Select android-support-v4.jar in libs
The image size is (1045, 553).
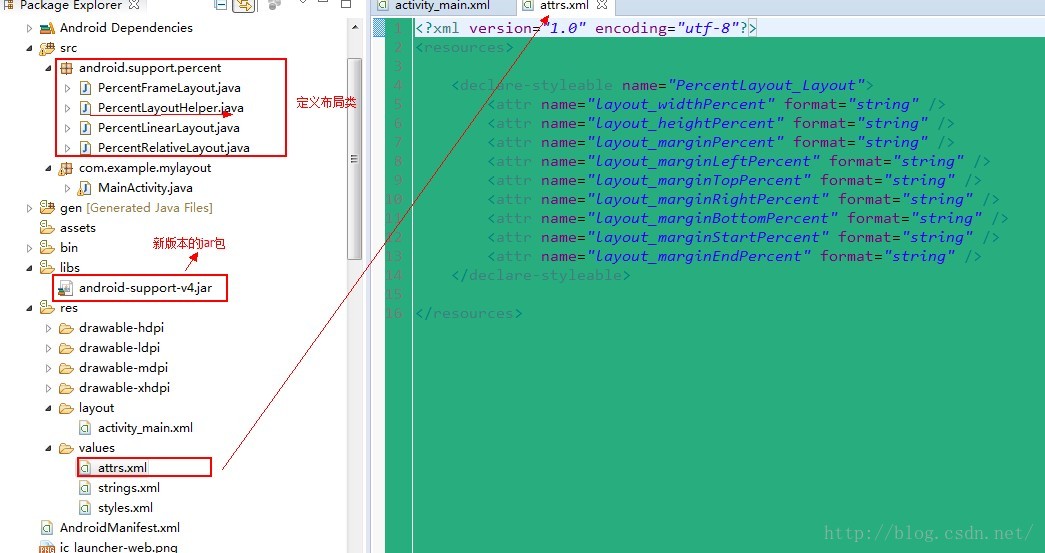click(x=145, y=288)
